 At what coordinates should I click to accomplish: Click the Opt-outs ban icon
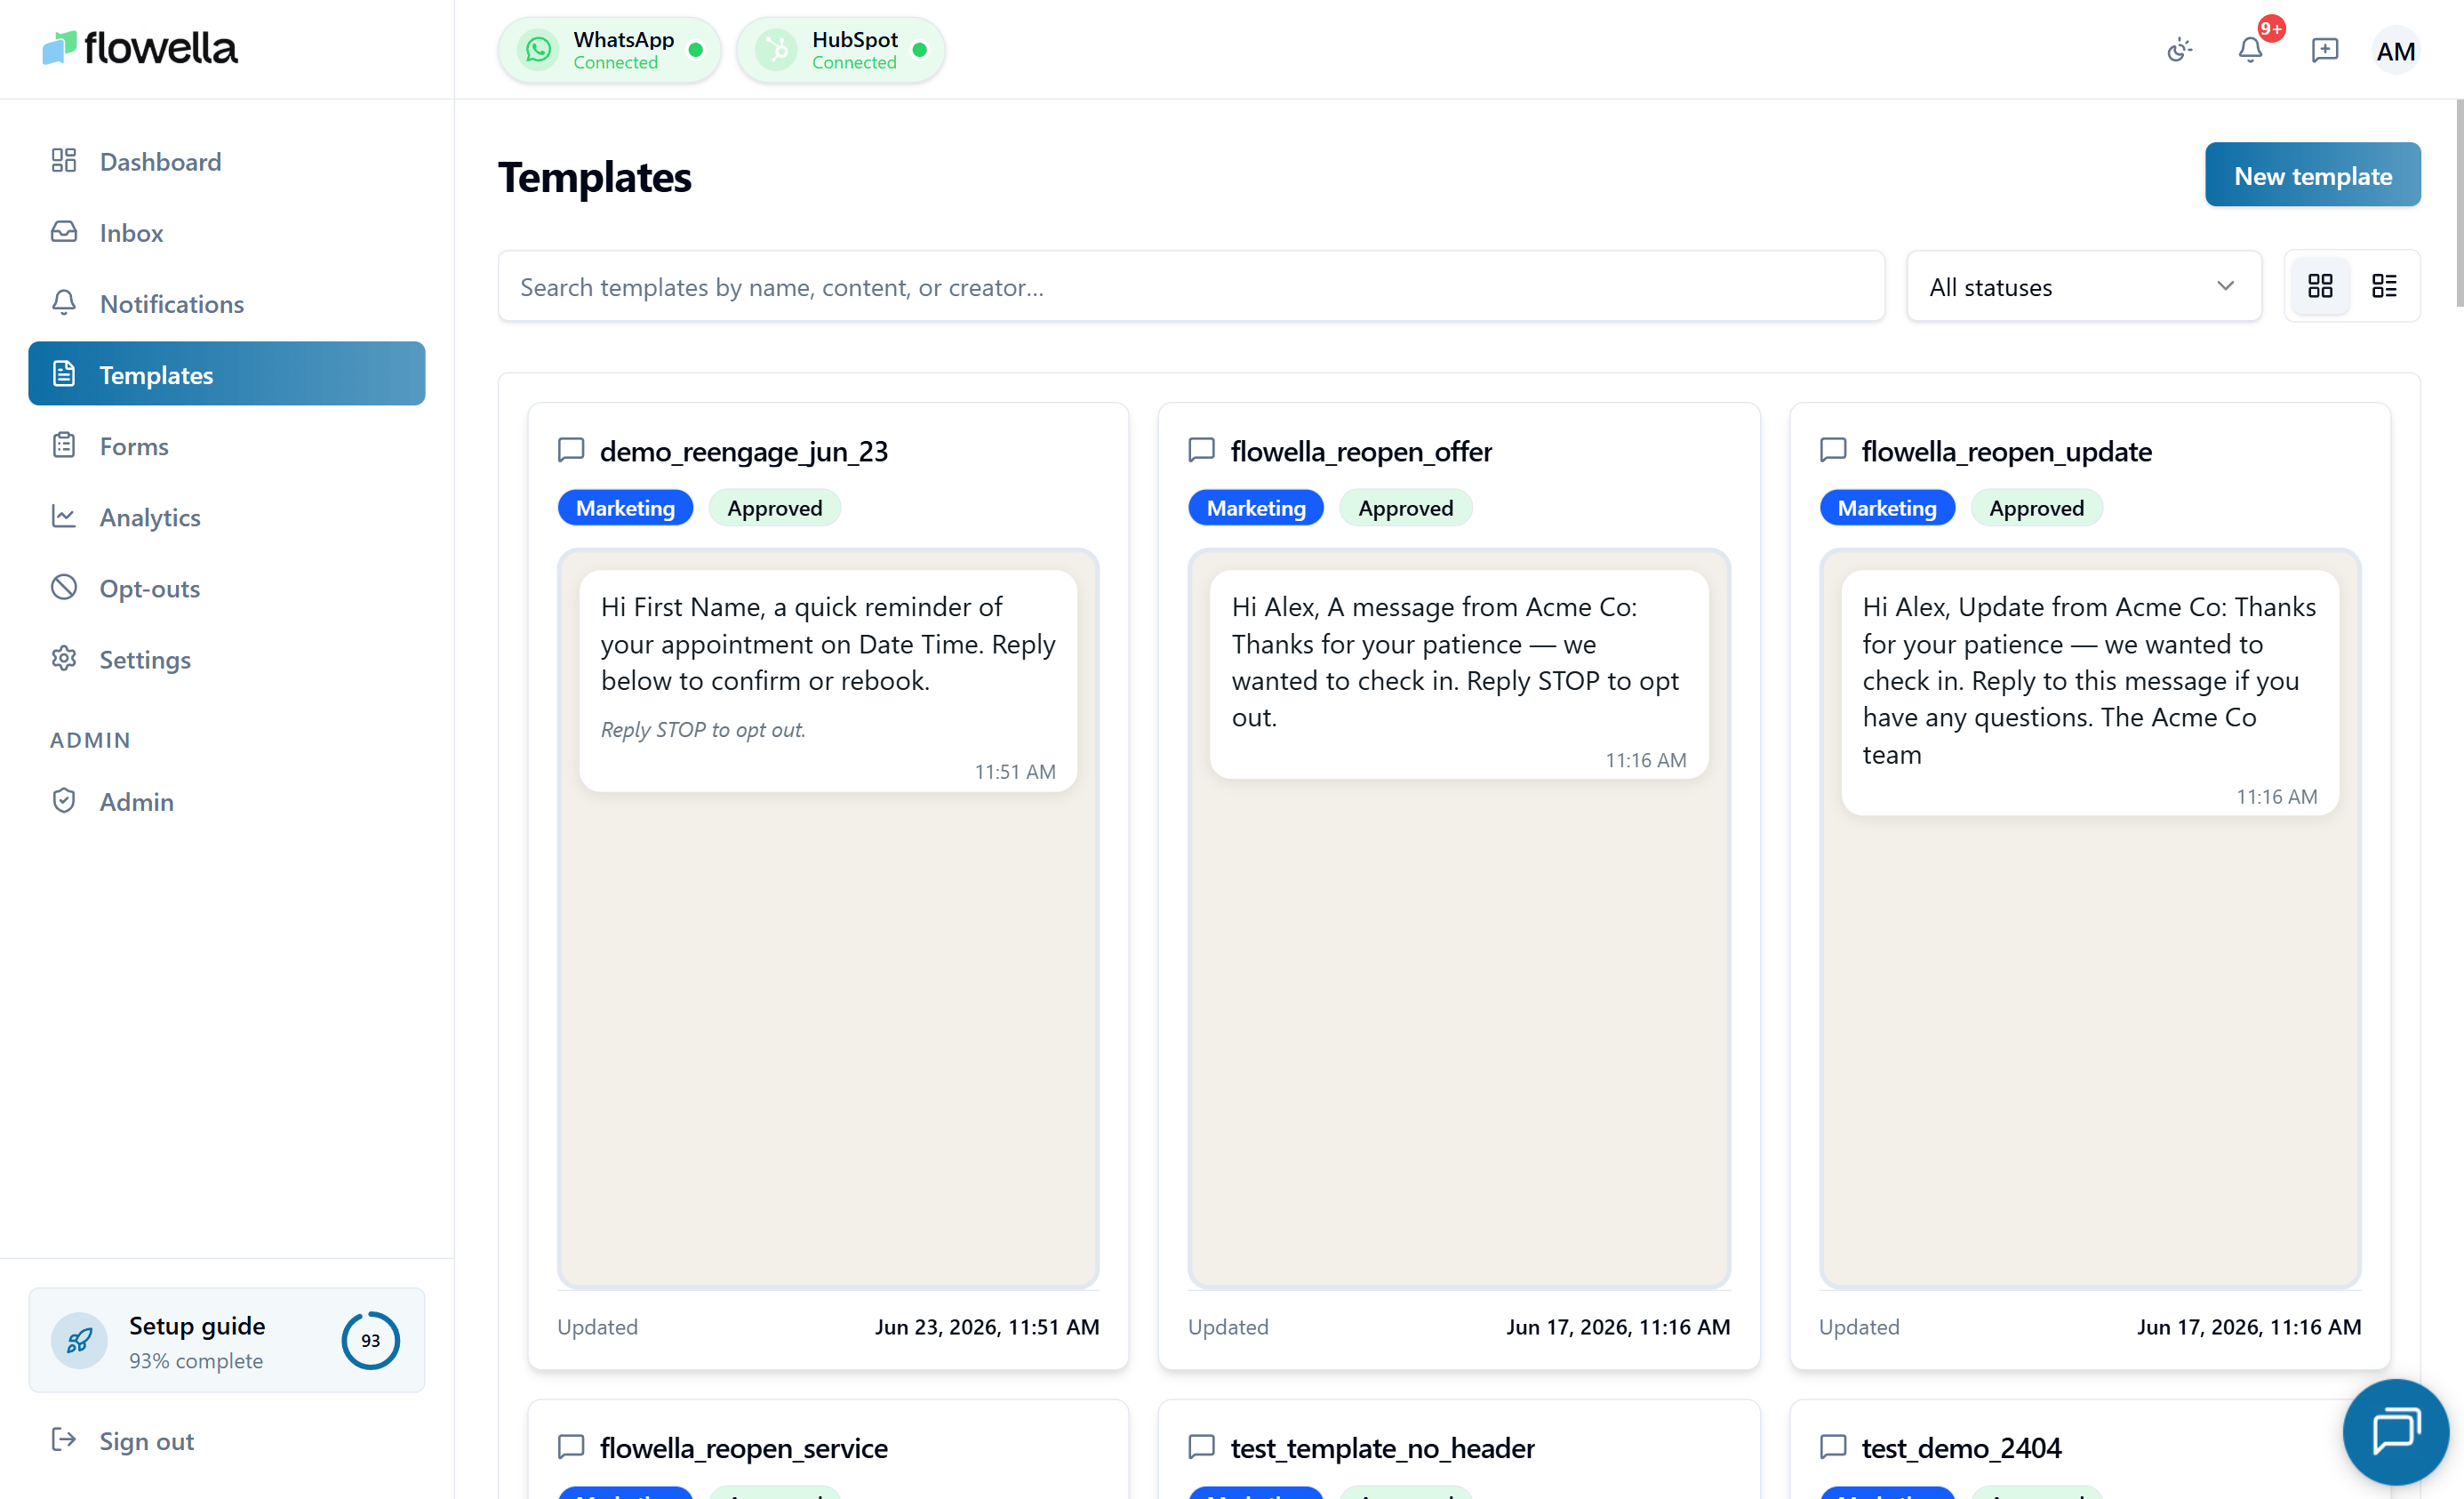pyautogui.click(x=64, y=586)
